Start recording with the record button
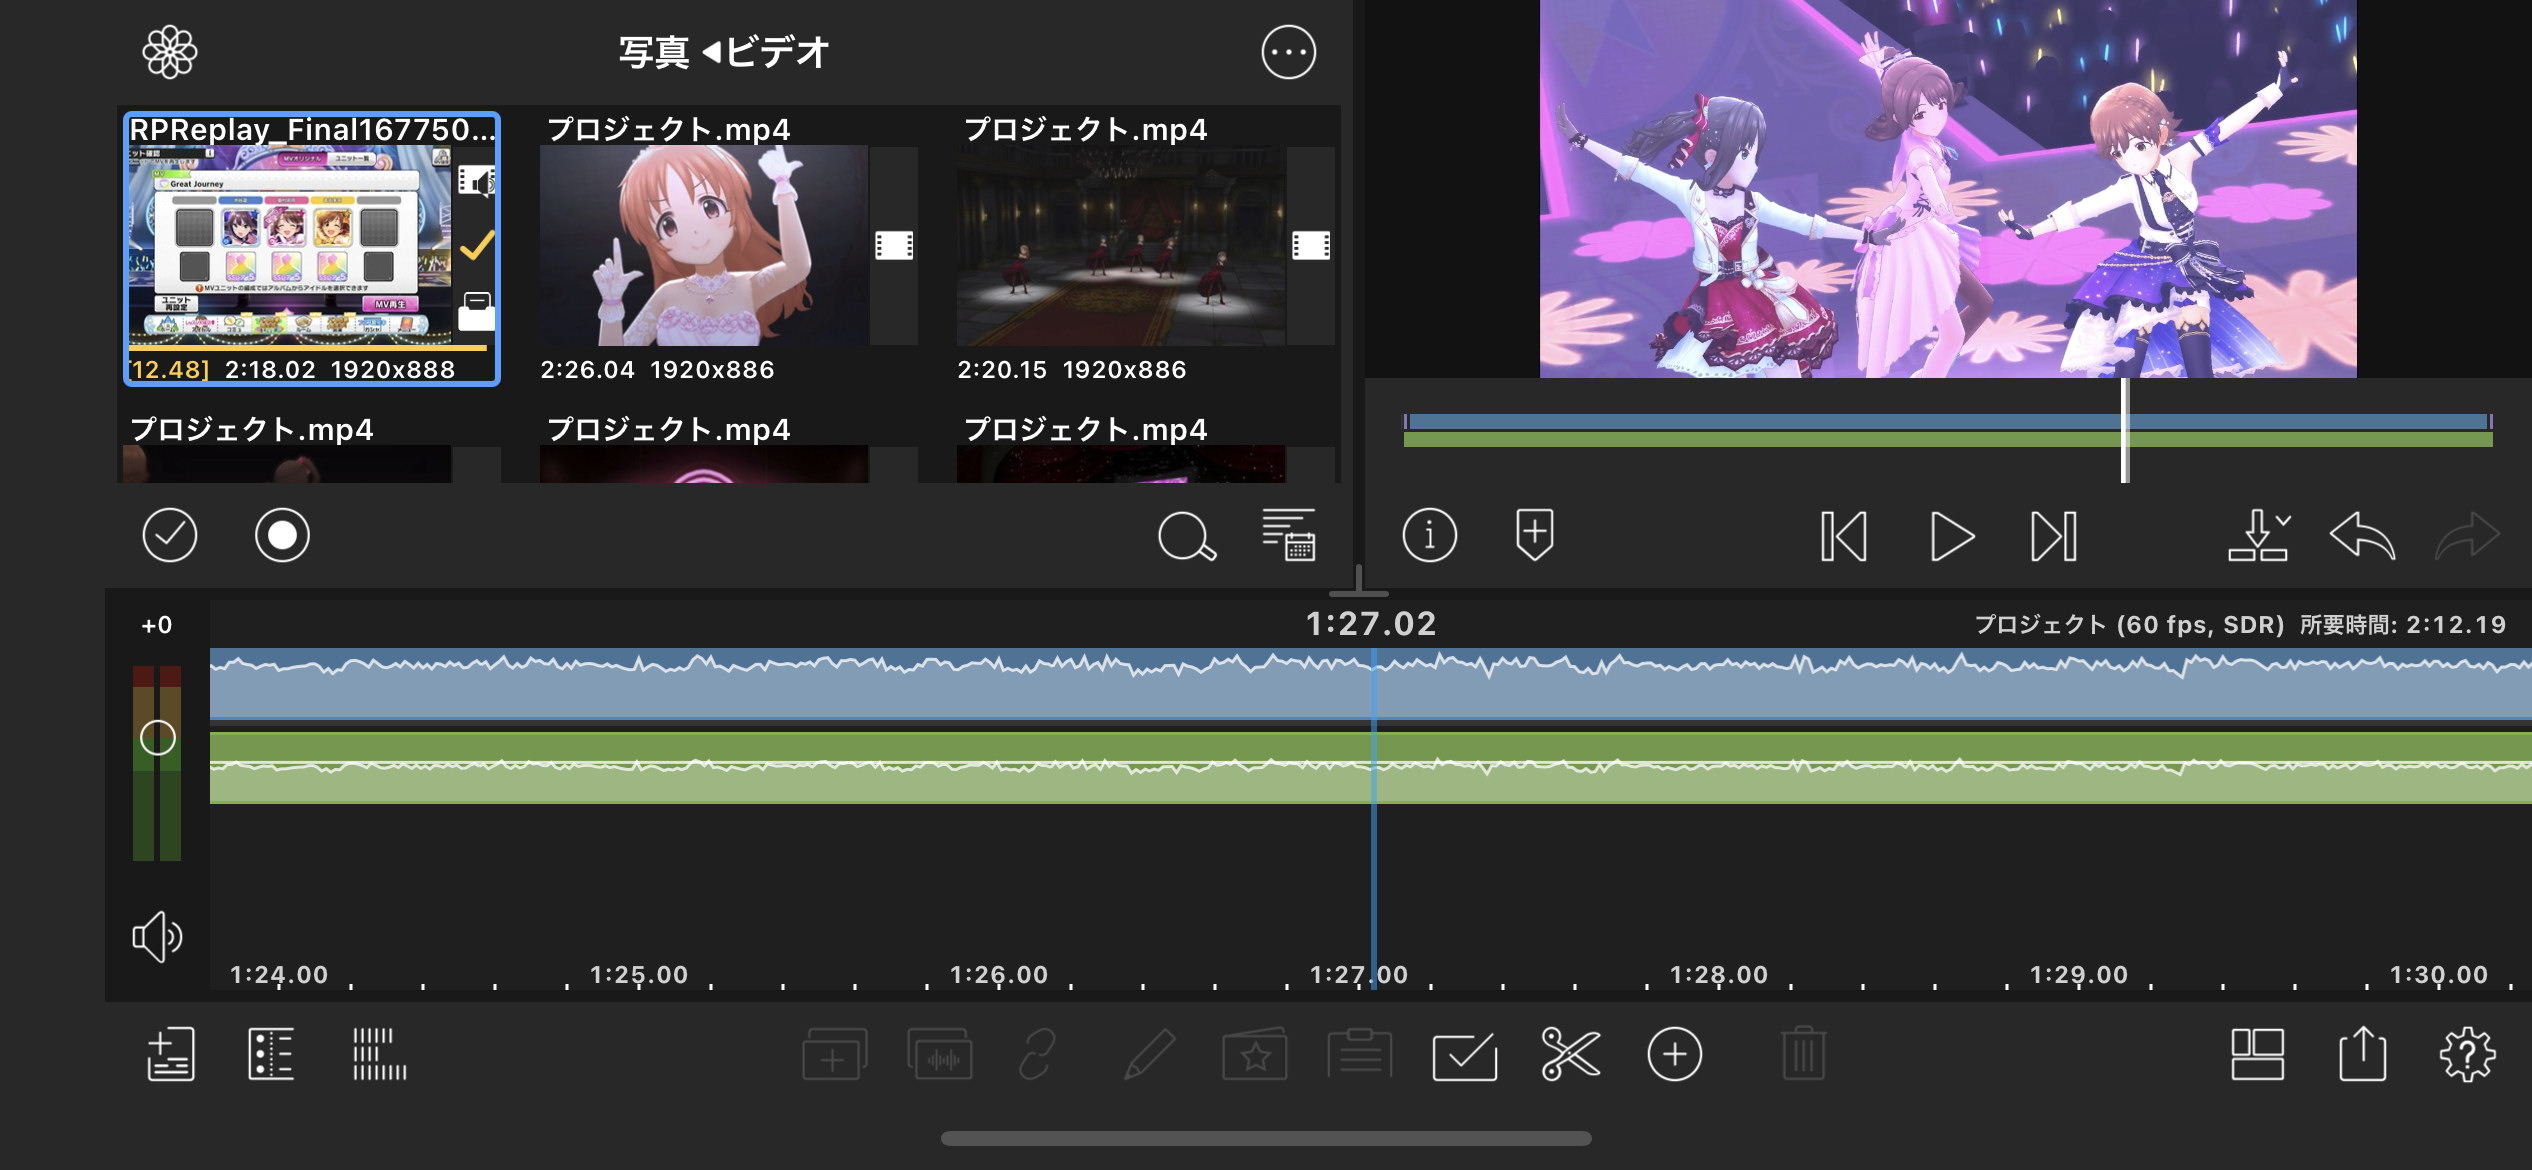The image size is (2532, 1170). click(x=282, y=535)
